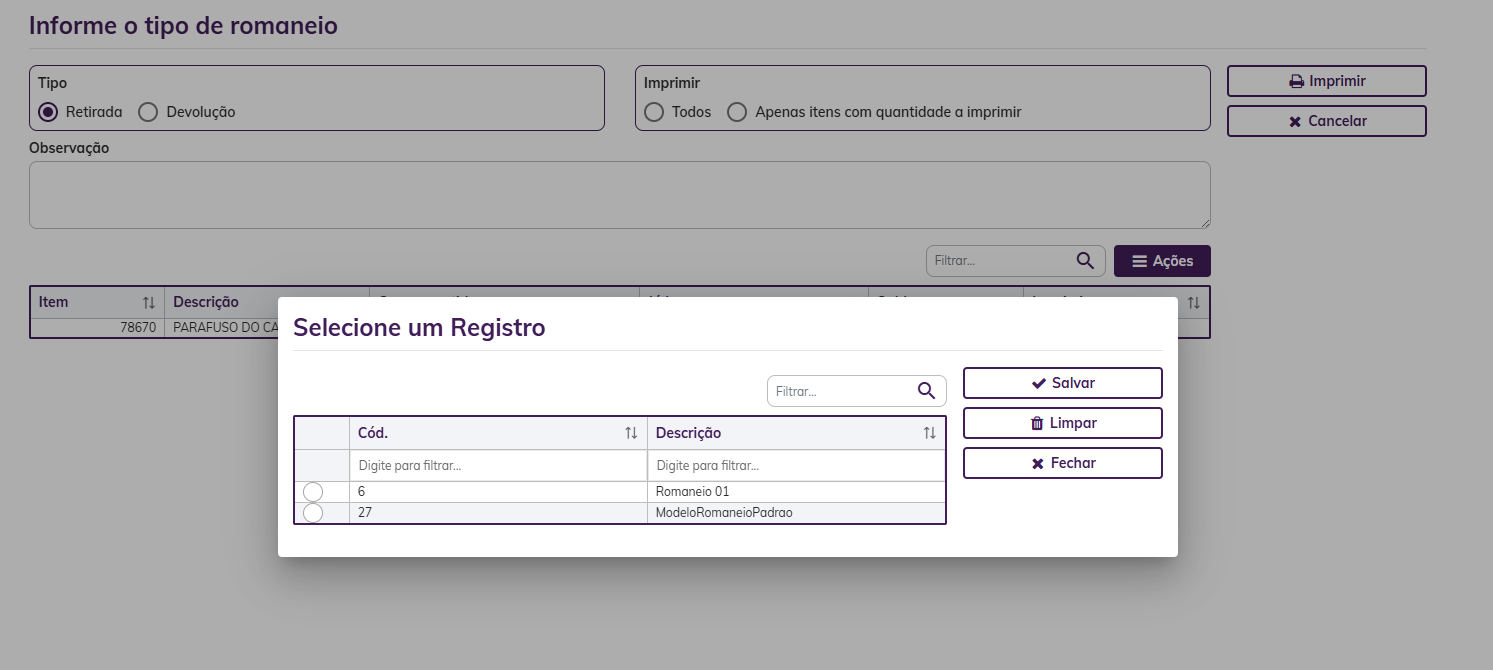Close the dialog with the Fechar button
This screenshot has width=1493, height=670.
coord(1062,463)
